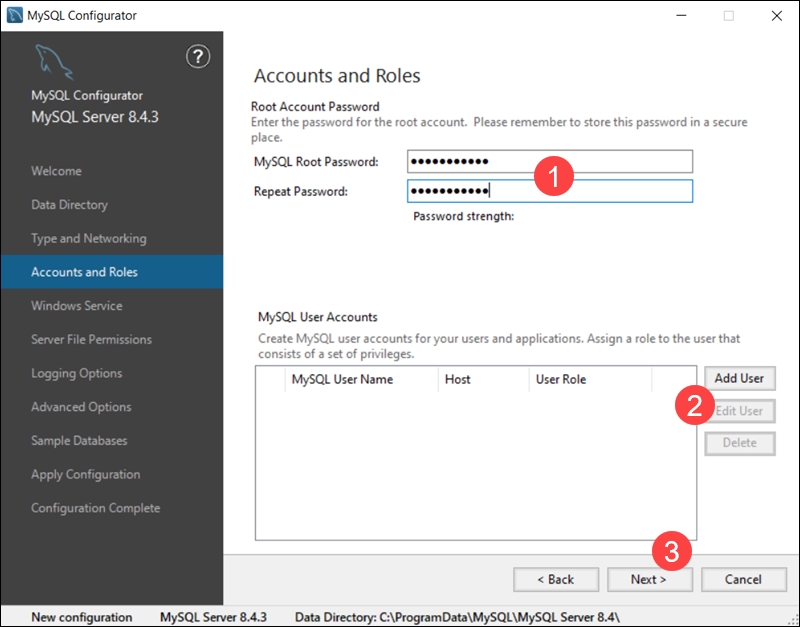Click the MySQL icon in the title bar
This screenshot has height=627, width=800.
pyautogui.click(x=12, y=15)
